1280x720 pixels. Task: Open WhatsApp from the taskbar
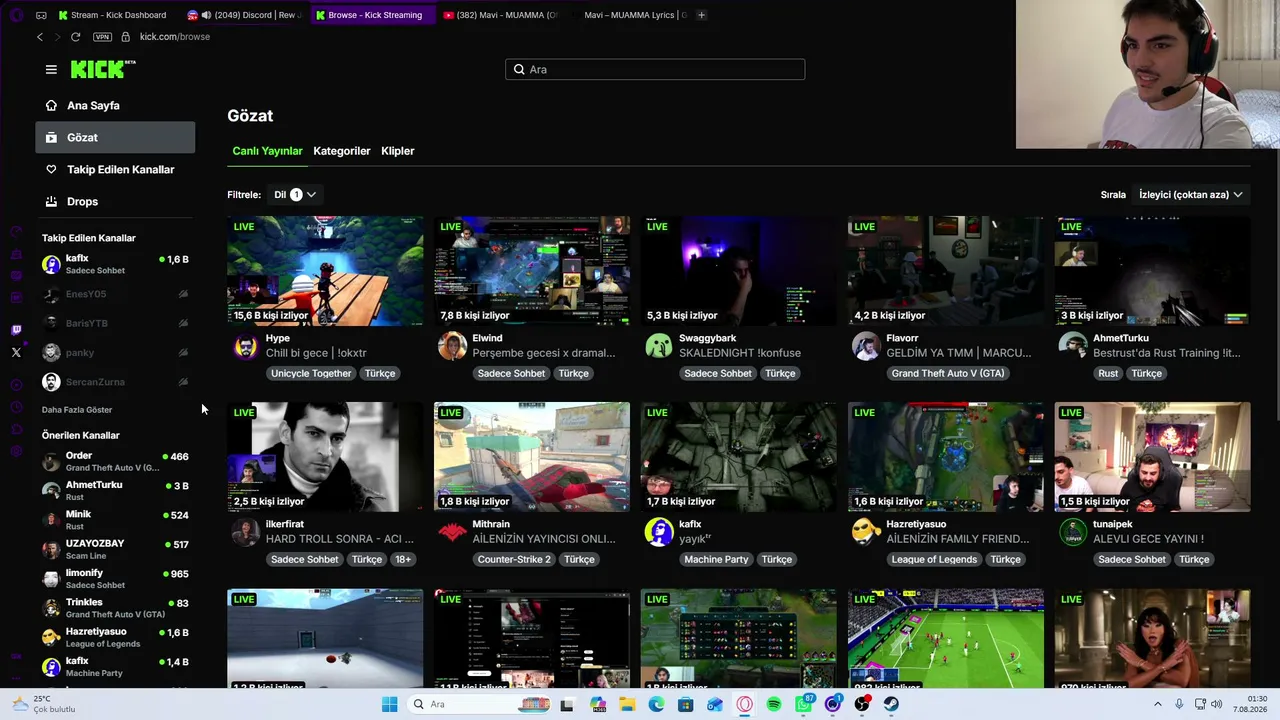804,704
